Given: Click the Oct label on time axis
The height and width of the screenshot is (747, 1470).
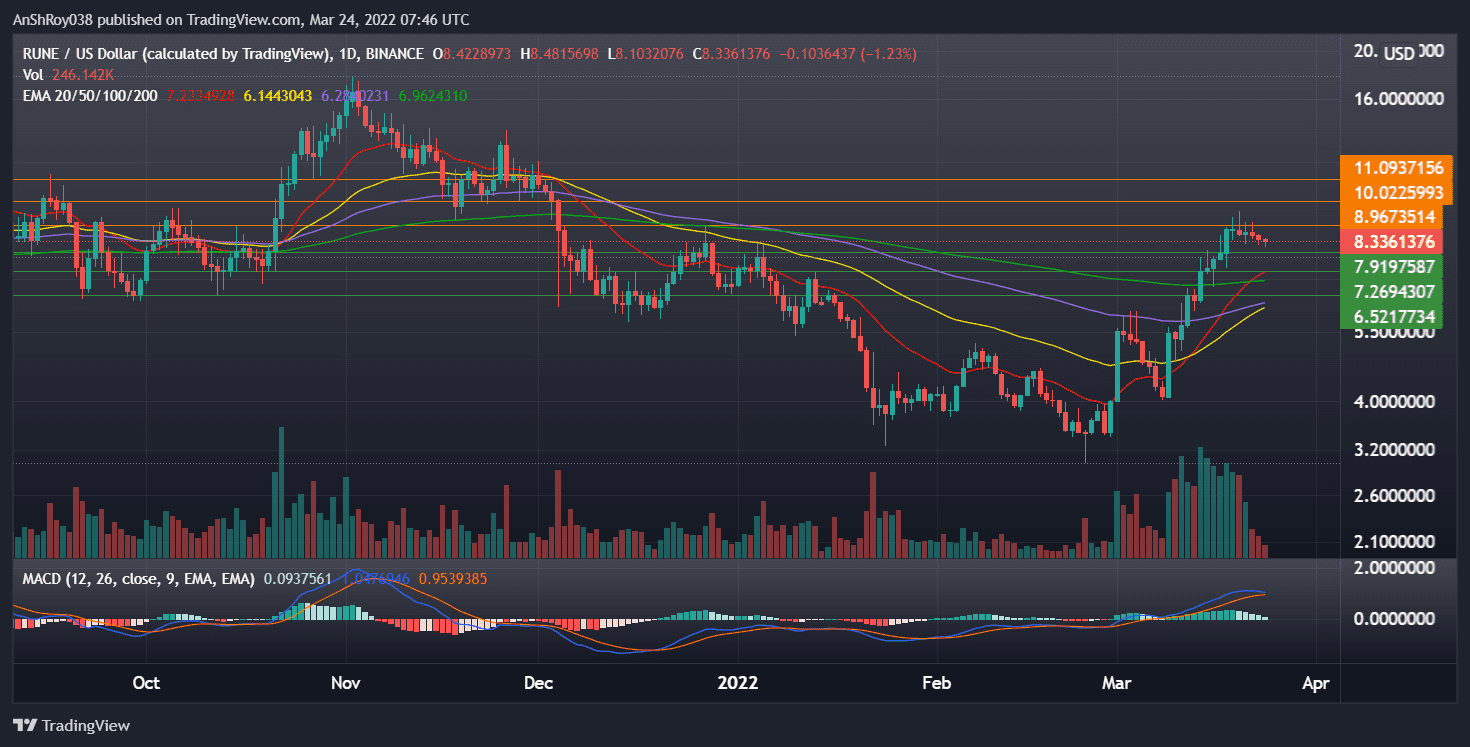Looking at the screenshot, I should pos(146,683).
